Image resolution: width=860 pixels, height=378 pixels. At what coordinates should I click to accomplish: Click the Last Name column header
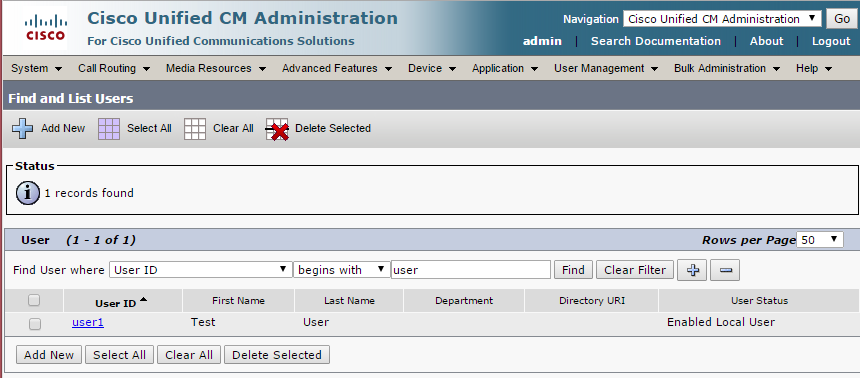tap(349, 301)
